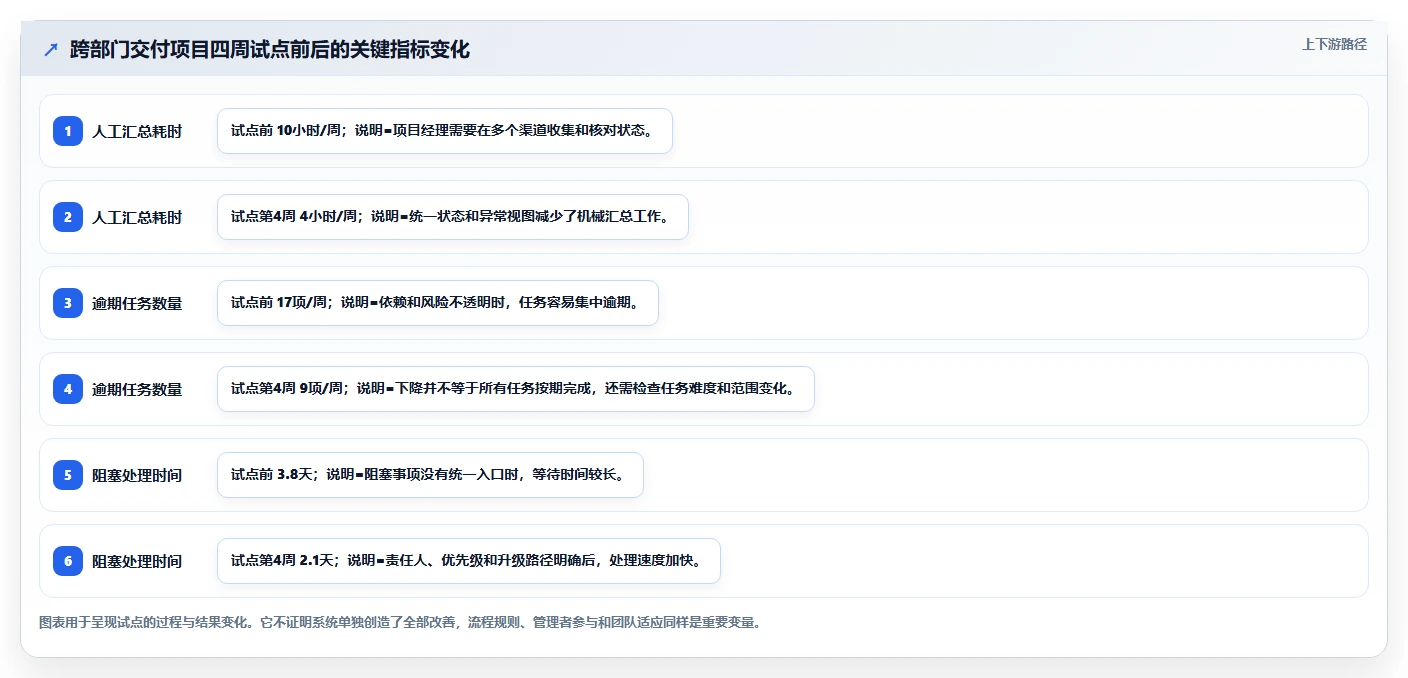
Task: Click 阻塞处理时间 label in row 6
Action: (137, 561)
